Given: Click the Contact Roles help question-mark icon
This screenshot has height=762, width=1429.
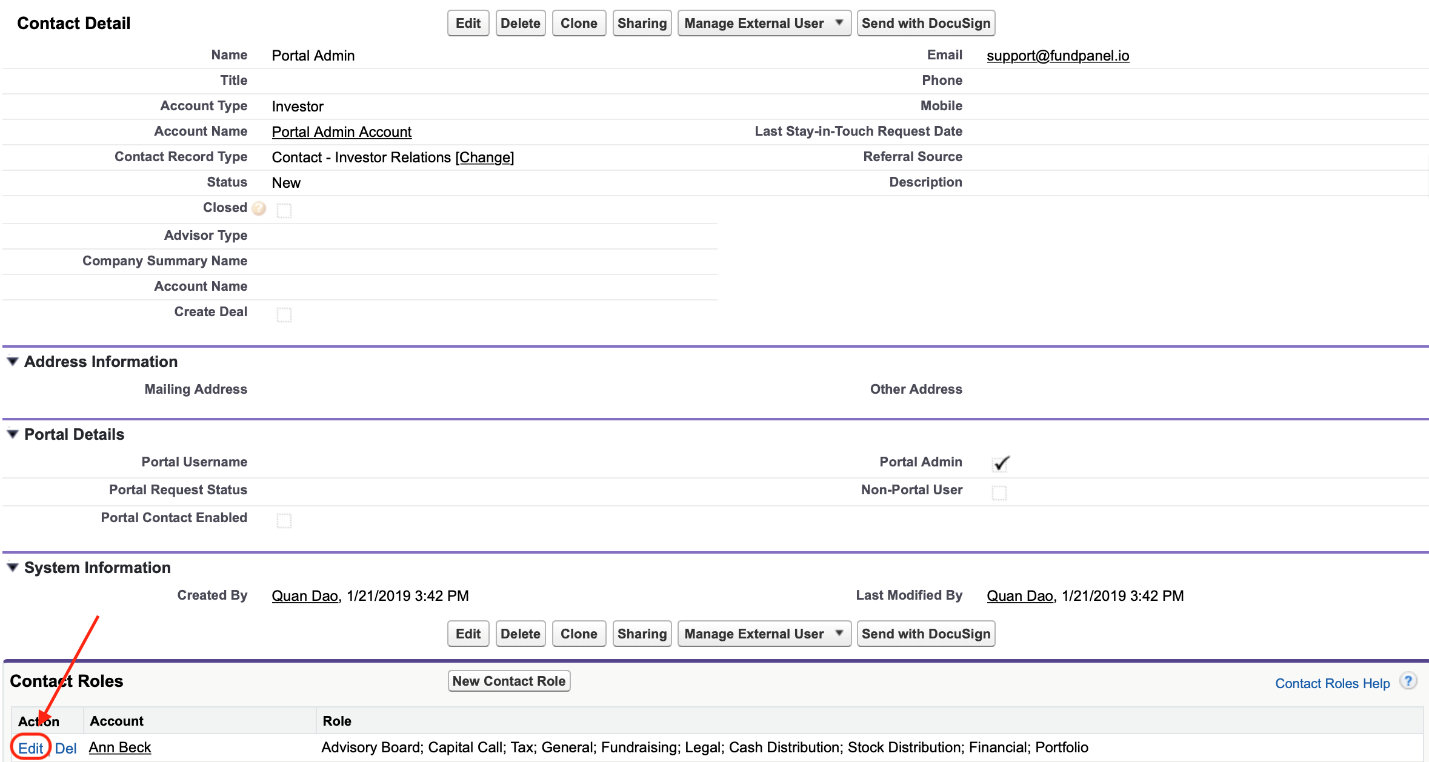Looking at the screenshot, I should 1408,681.
